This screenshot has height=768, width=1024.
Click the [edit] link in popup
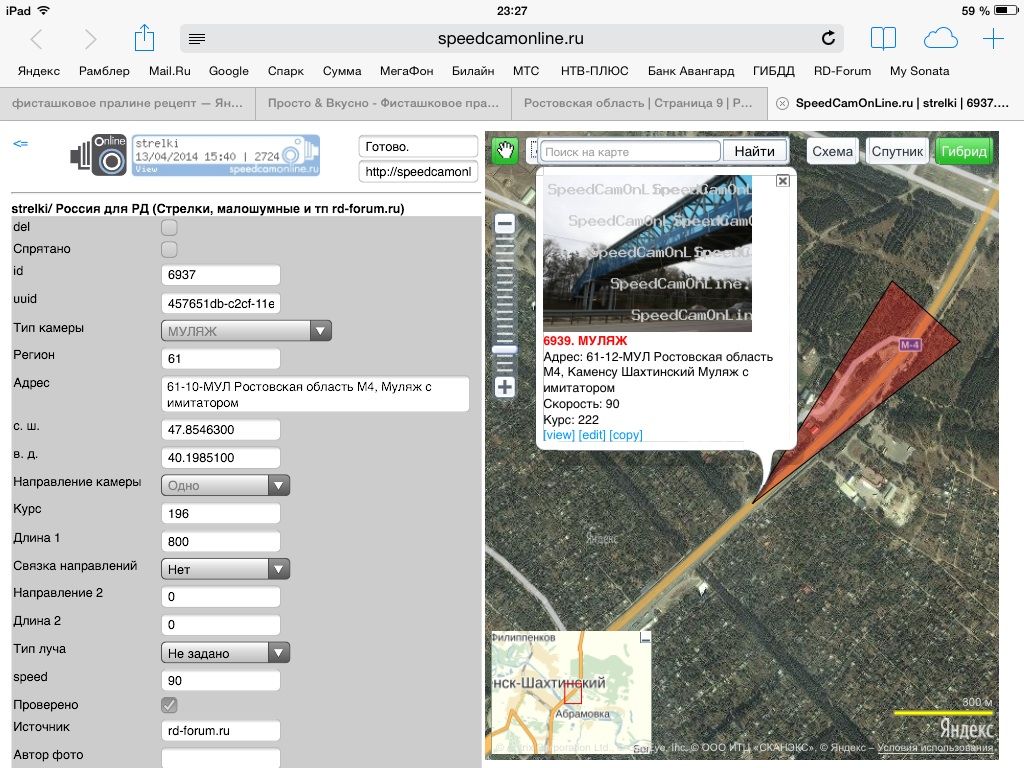tap(592, 435)
